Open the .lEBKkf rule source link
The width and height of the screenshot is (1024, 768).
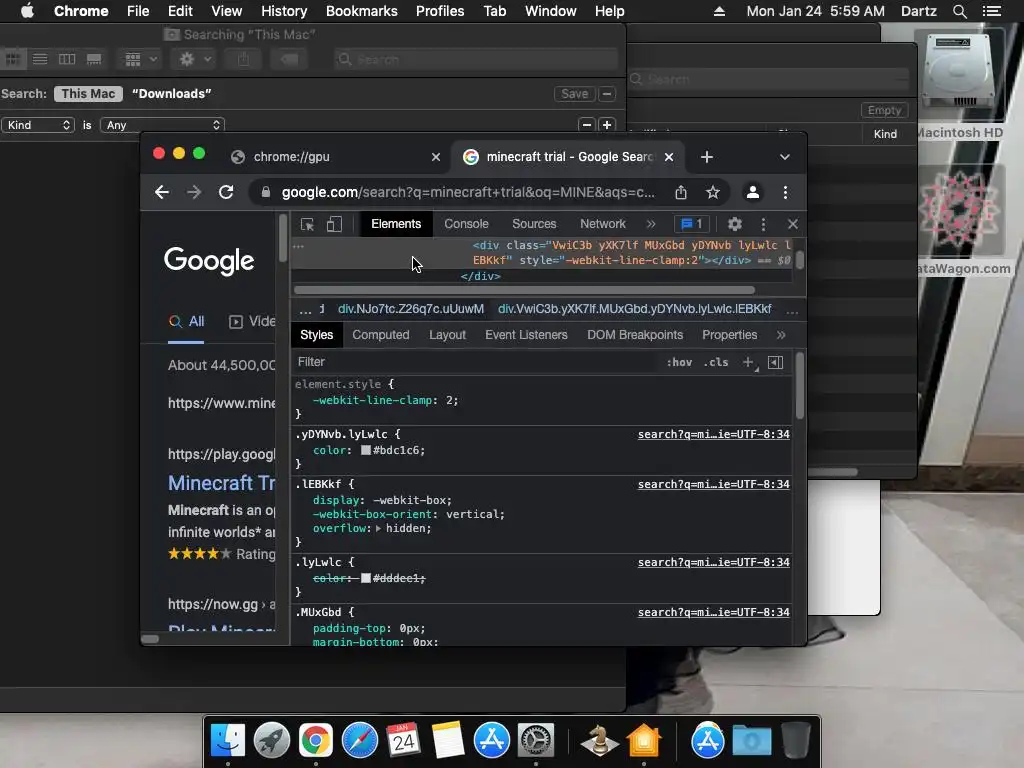(714, 484)
